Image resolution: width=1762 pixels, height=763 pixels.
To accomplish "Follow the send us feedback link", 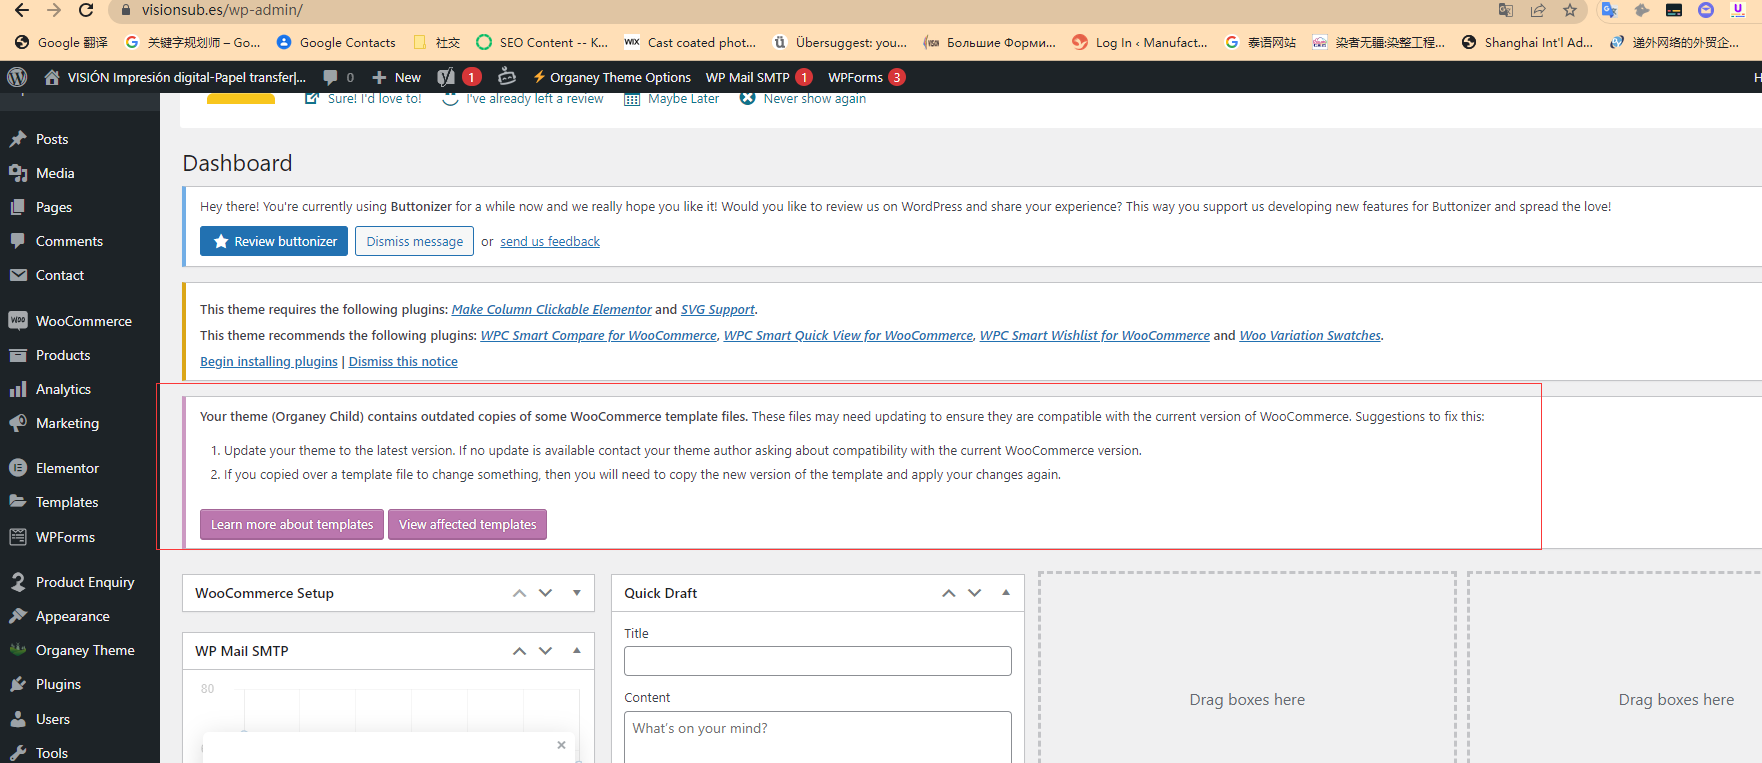I will click(x=550, y=241).
